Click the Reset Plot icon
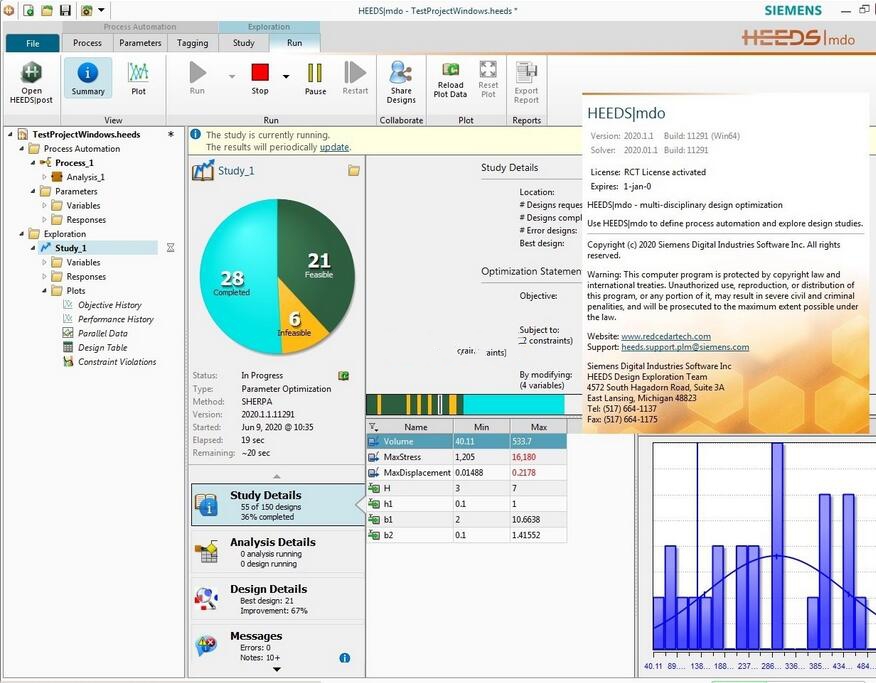 [488, 79]
